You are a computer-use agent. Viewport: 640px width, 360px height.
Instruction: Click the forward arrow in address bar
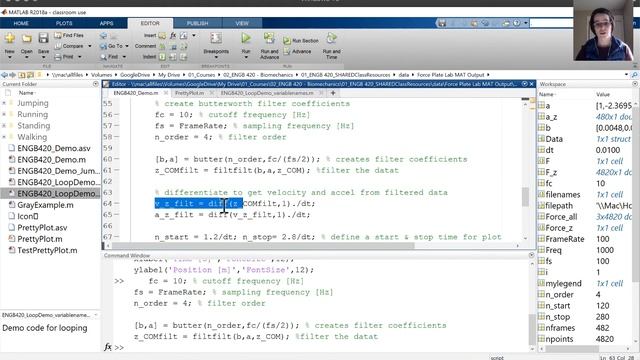pos(13,75)
